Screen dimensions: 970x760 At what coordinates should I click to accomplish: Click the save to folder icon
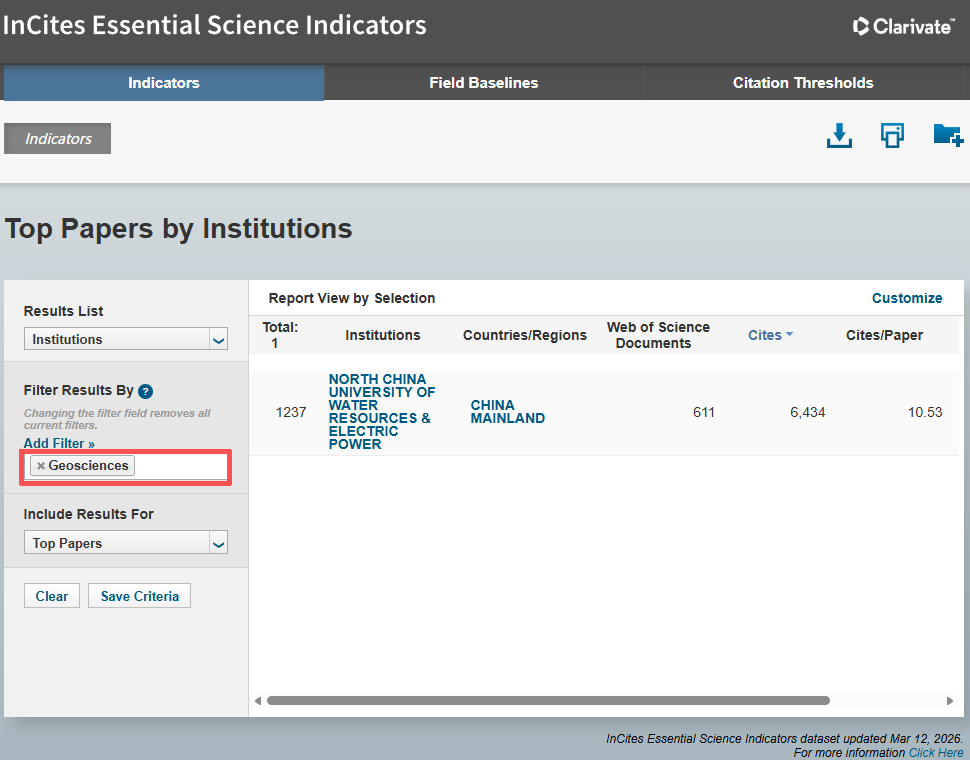pyautogui.click(x=946, y=135)
